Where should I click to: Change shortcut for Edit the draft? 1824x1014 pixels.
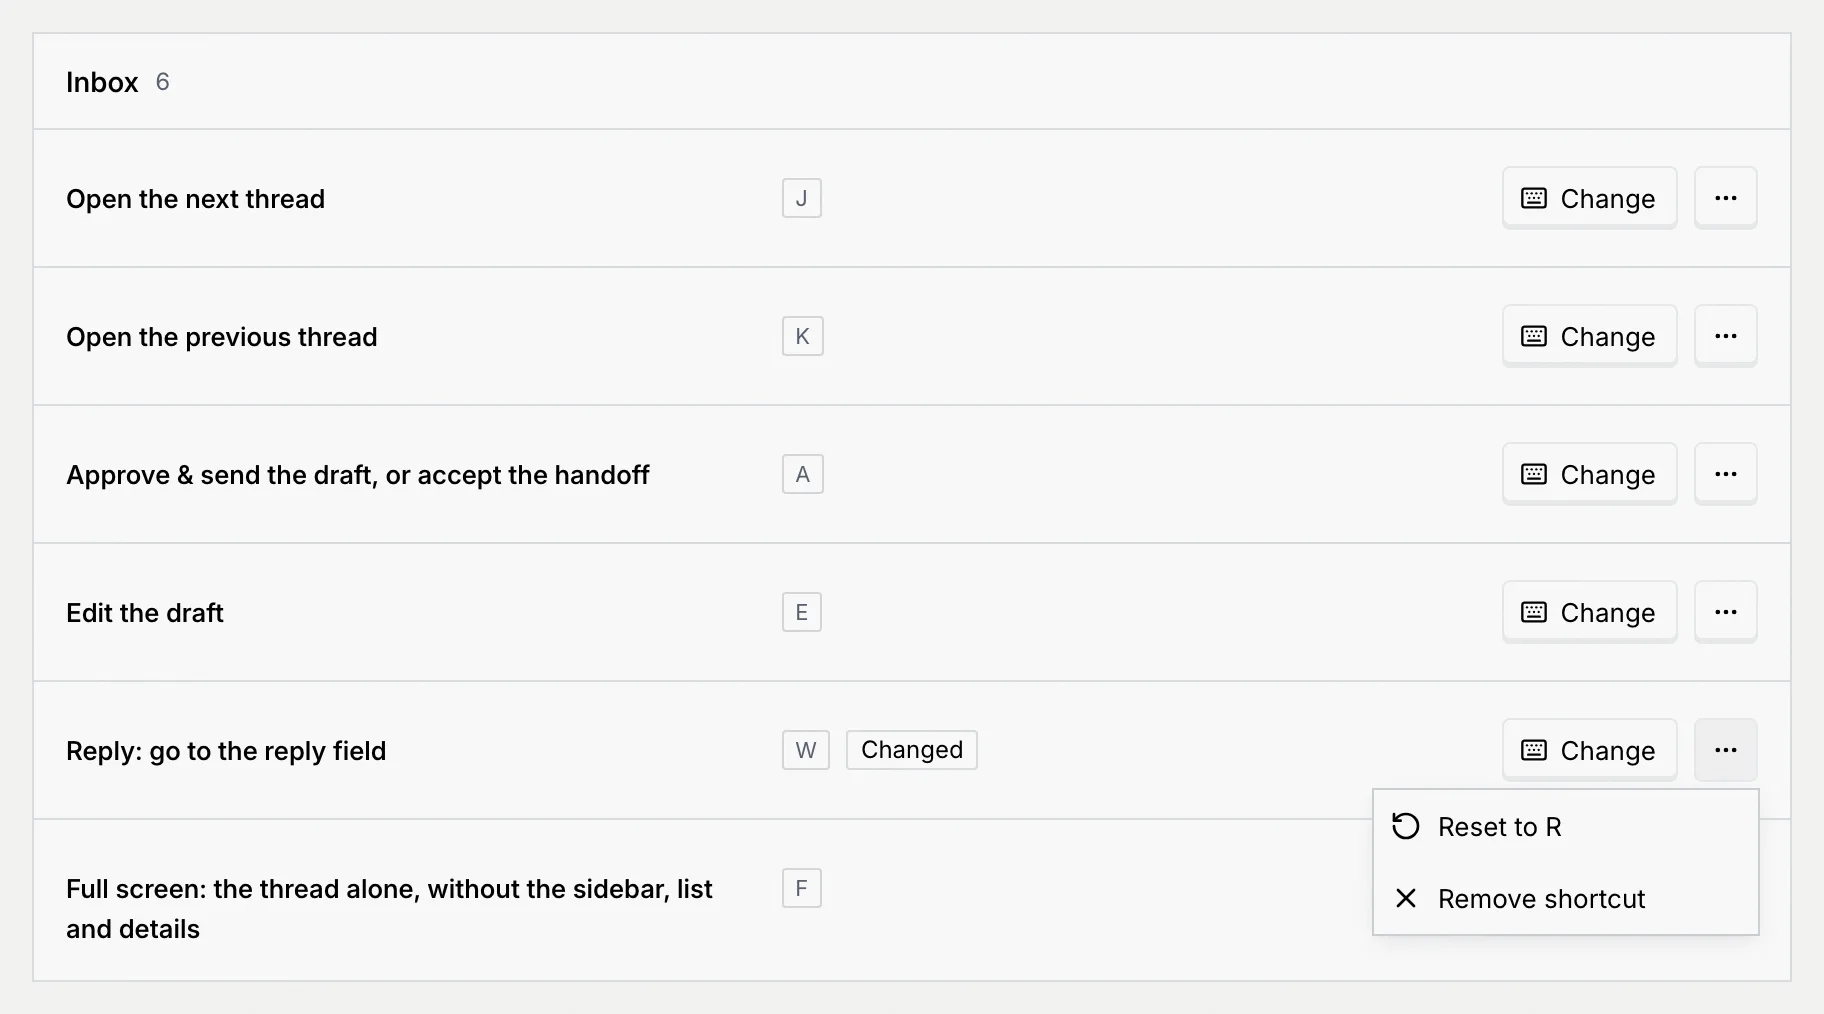click(1589, 612)
